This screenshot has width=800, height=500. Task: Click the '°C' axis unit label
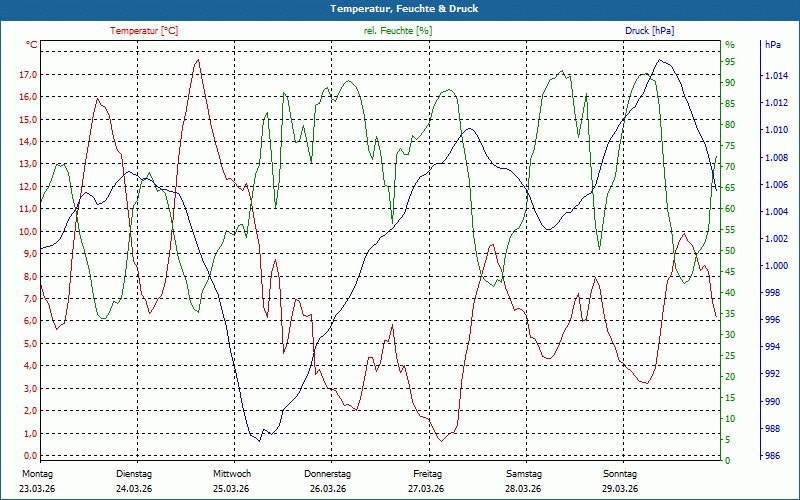[32, 45]
